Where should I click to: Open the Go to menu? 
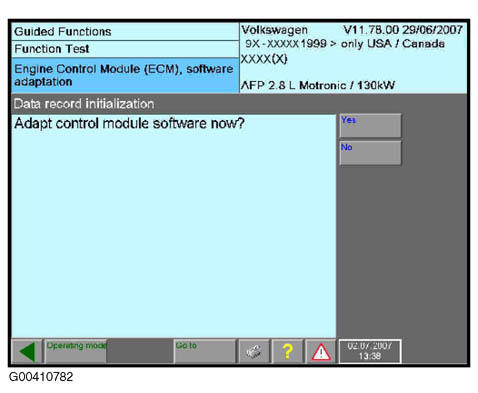point(205,351)
